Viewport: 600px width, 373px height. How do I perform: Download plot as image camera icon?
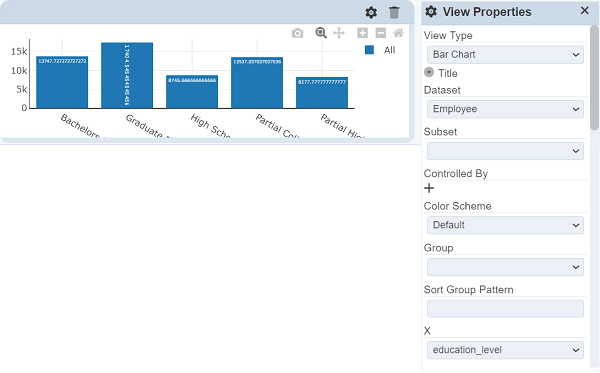click(x=297, y=33)
